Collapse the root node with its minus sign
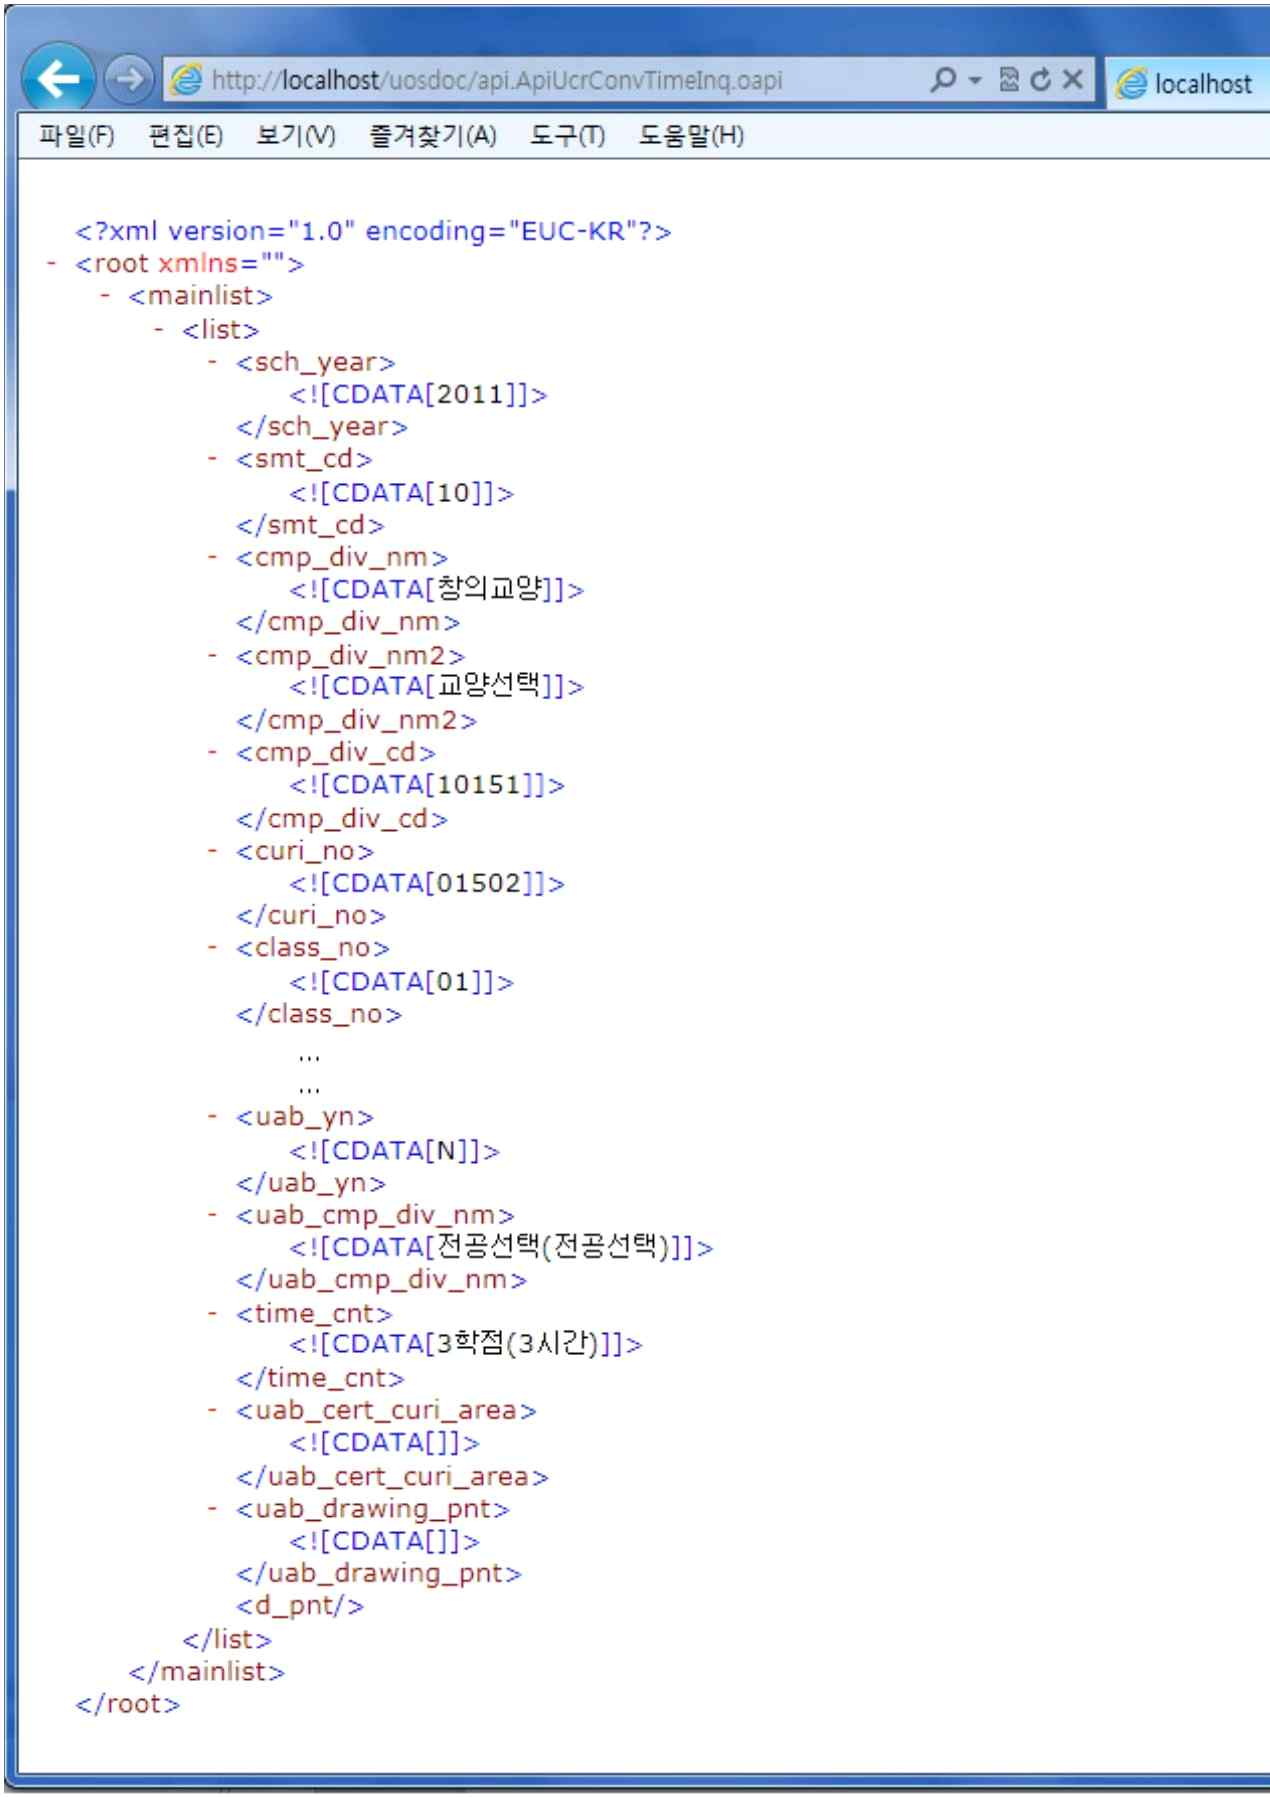Viewport: 1270px width, 1797px height. tap(51, 263)
